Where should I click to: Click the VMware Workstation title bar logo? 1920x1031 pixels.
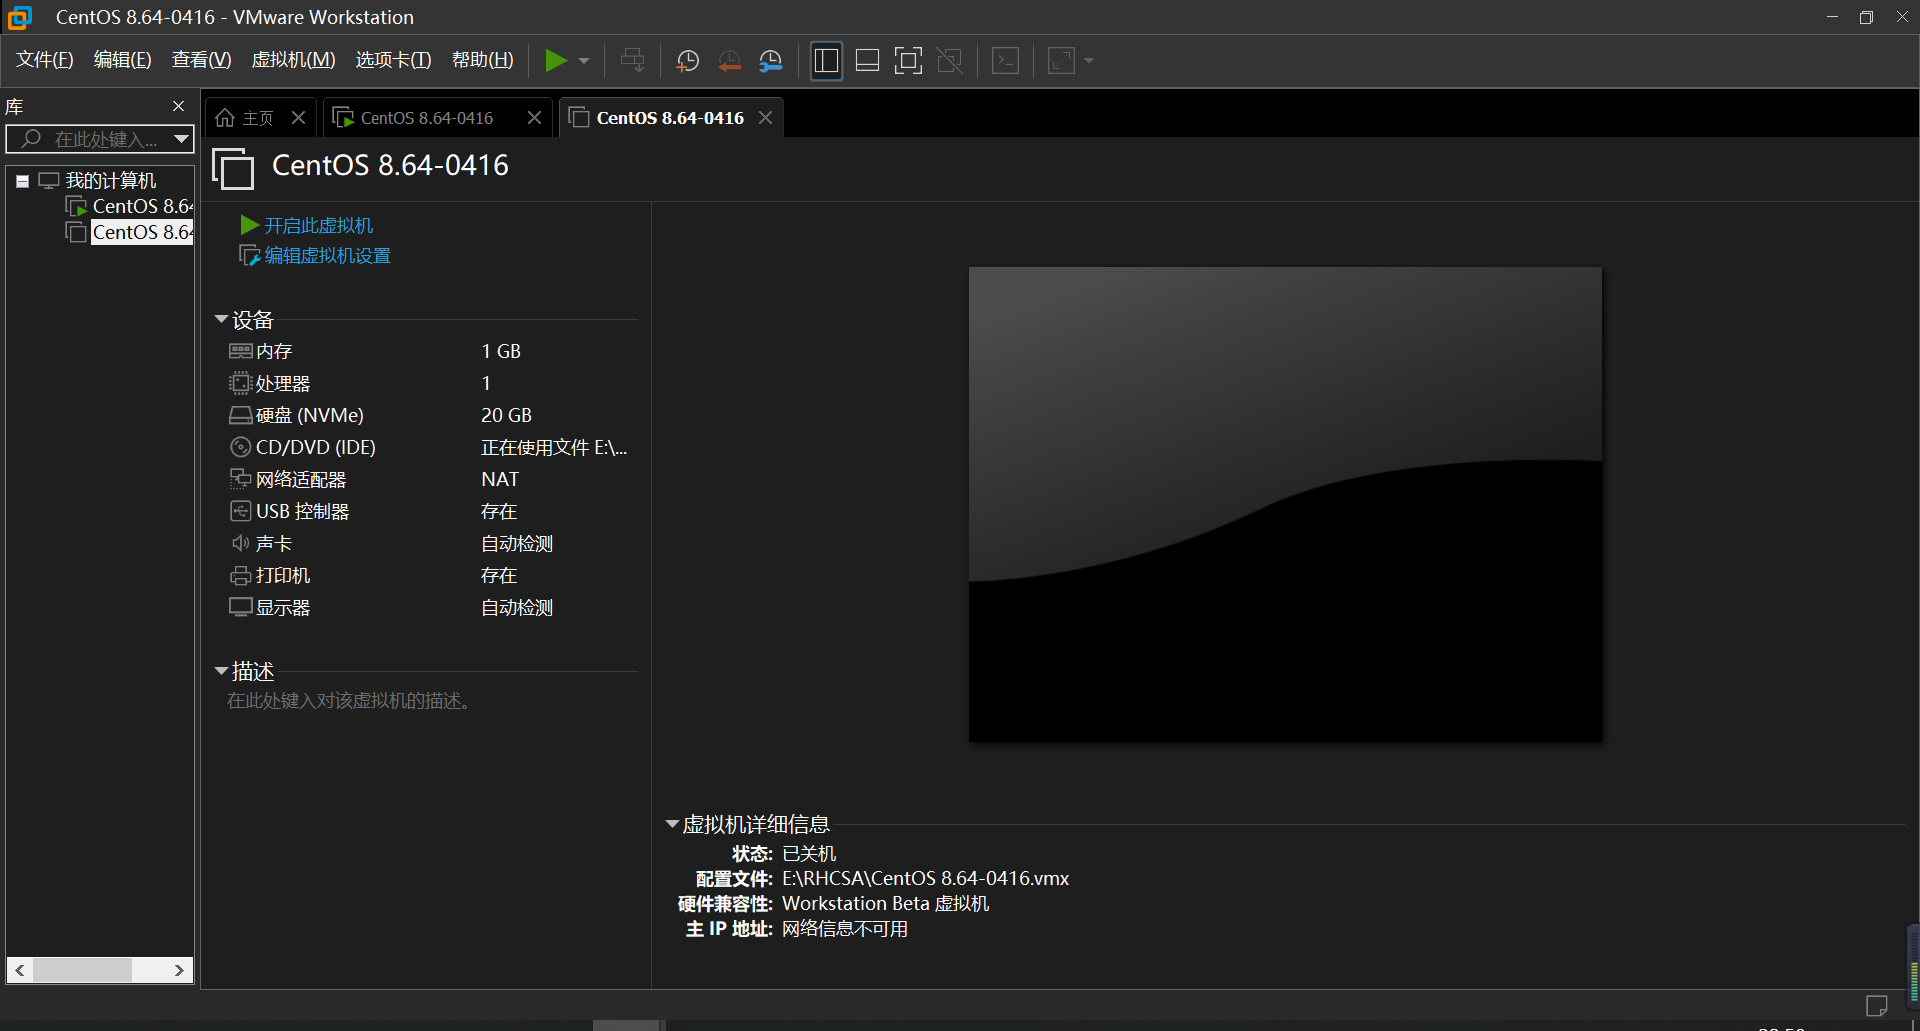pyautogui.click(x=20, y=17)
